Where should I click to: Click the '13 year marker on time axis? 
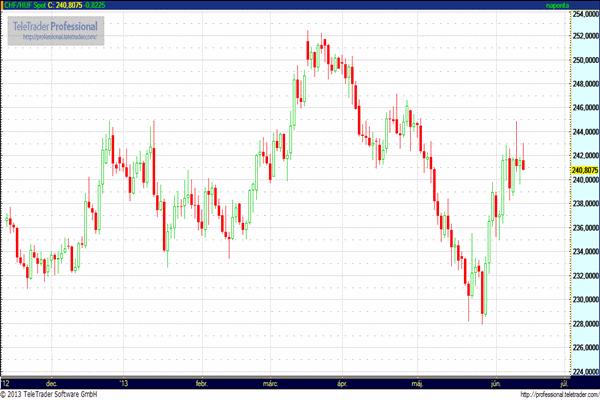(124, 382)
